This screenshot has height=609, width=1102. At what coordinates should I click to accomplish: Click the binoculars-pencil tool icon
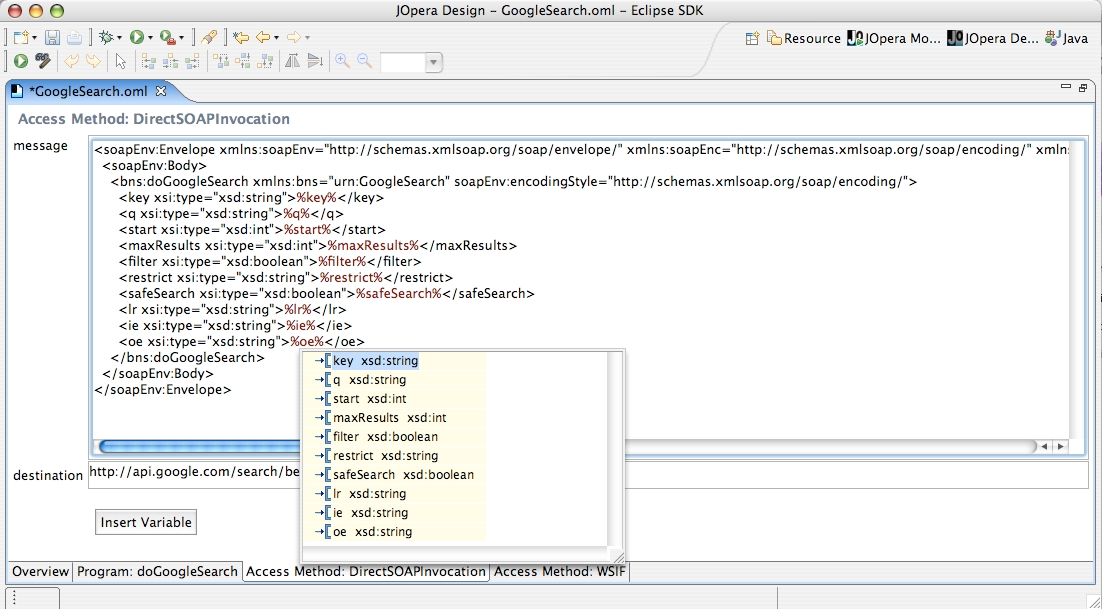43,62
